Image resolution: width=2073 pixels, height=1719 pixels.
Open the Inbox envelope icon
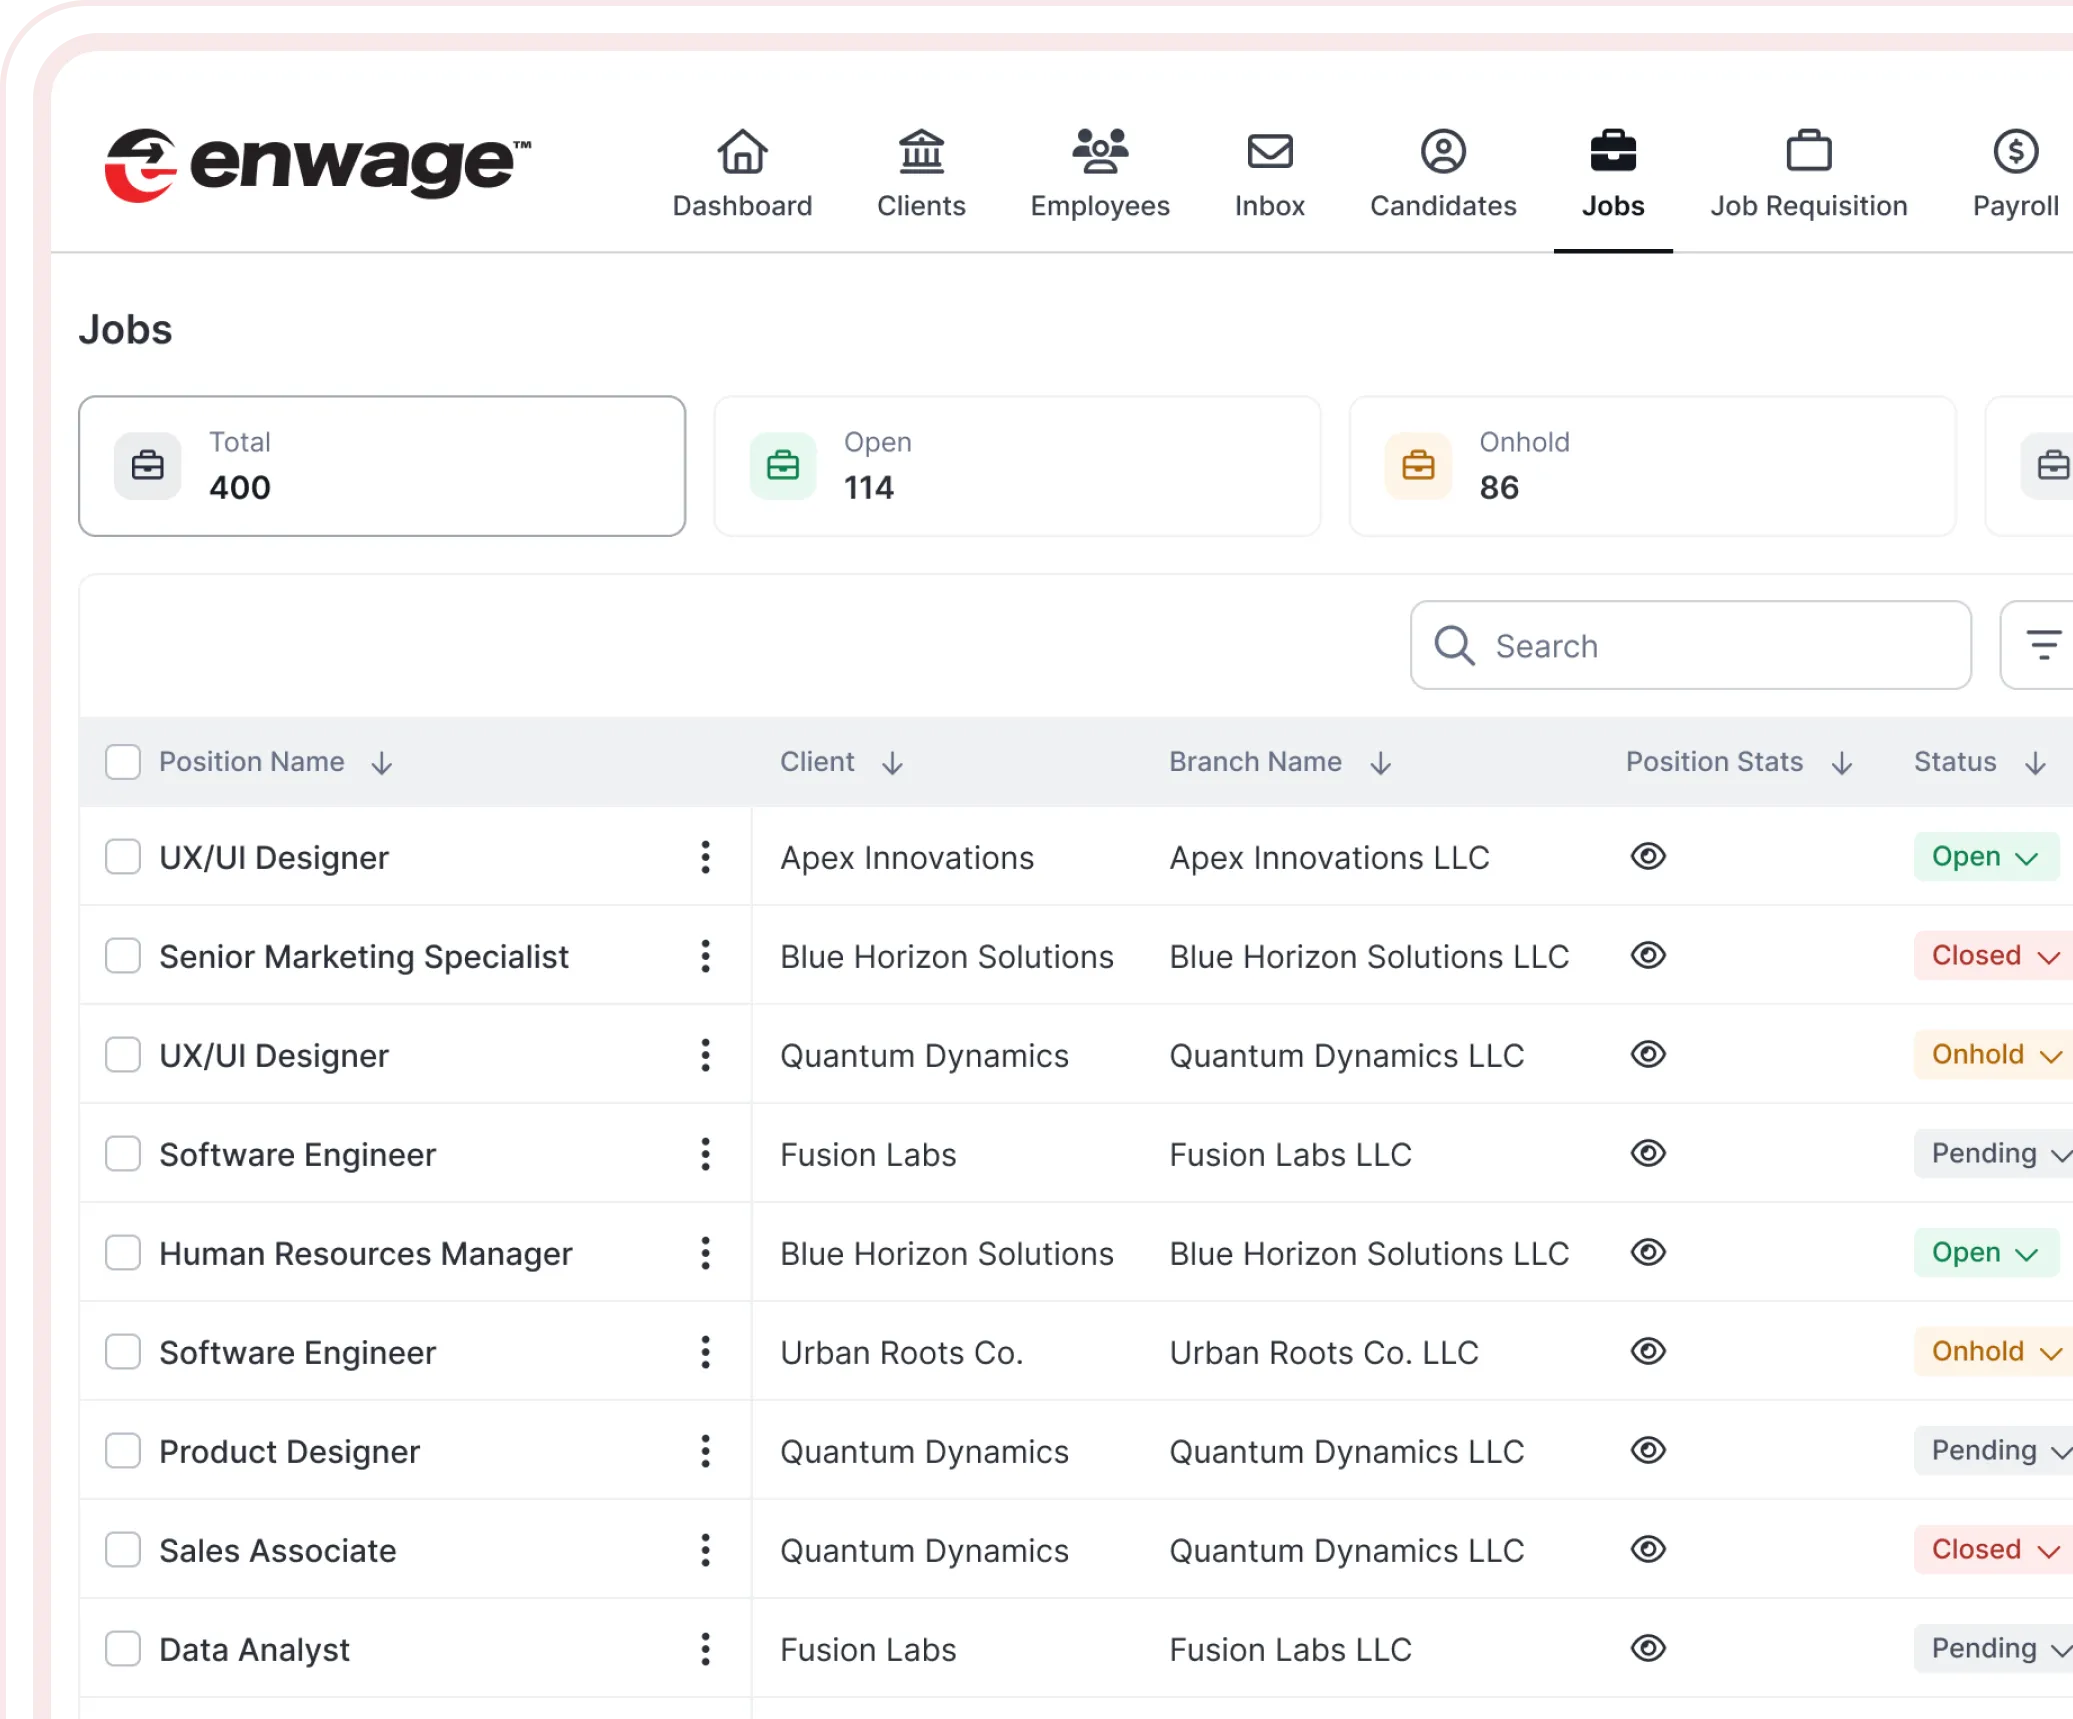click(x=1269, y=152)
